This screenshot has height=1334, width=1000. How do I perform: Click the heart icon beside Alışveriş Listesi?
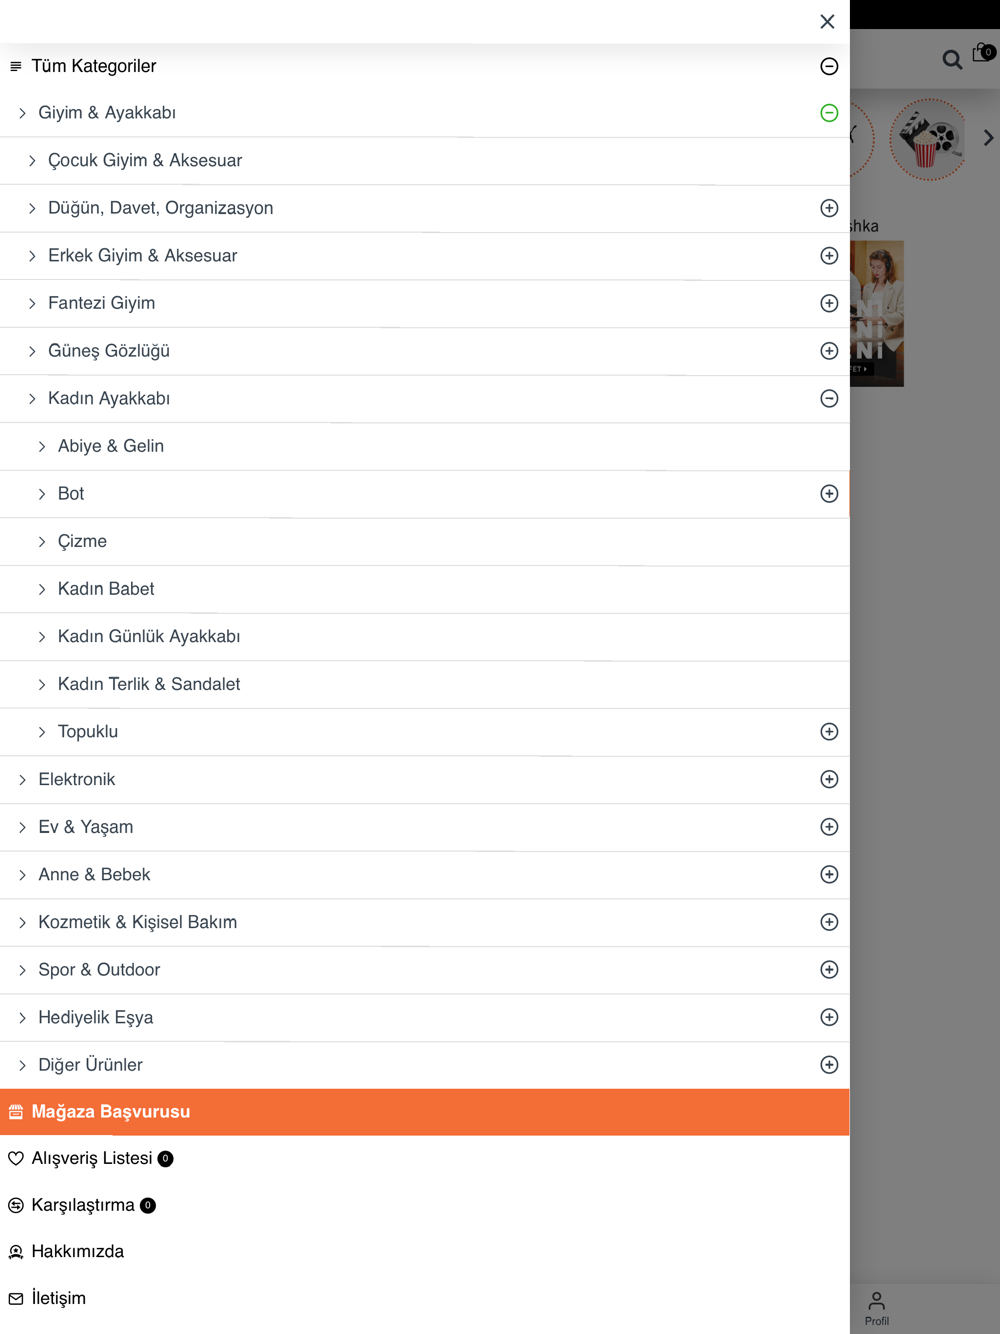(x=16, y=1158)
